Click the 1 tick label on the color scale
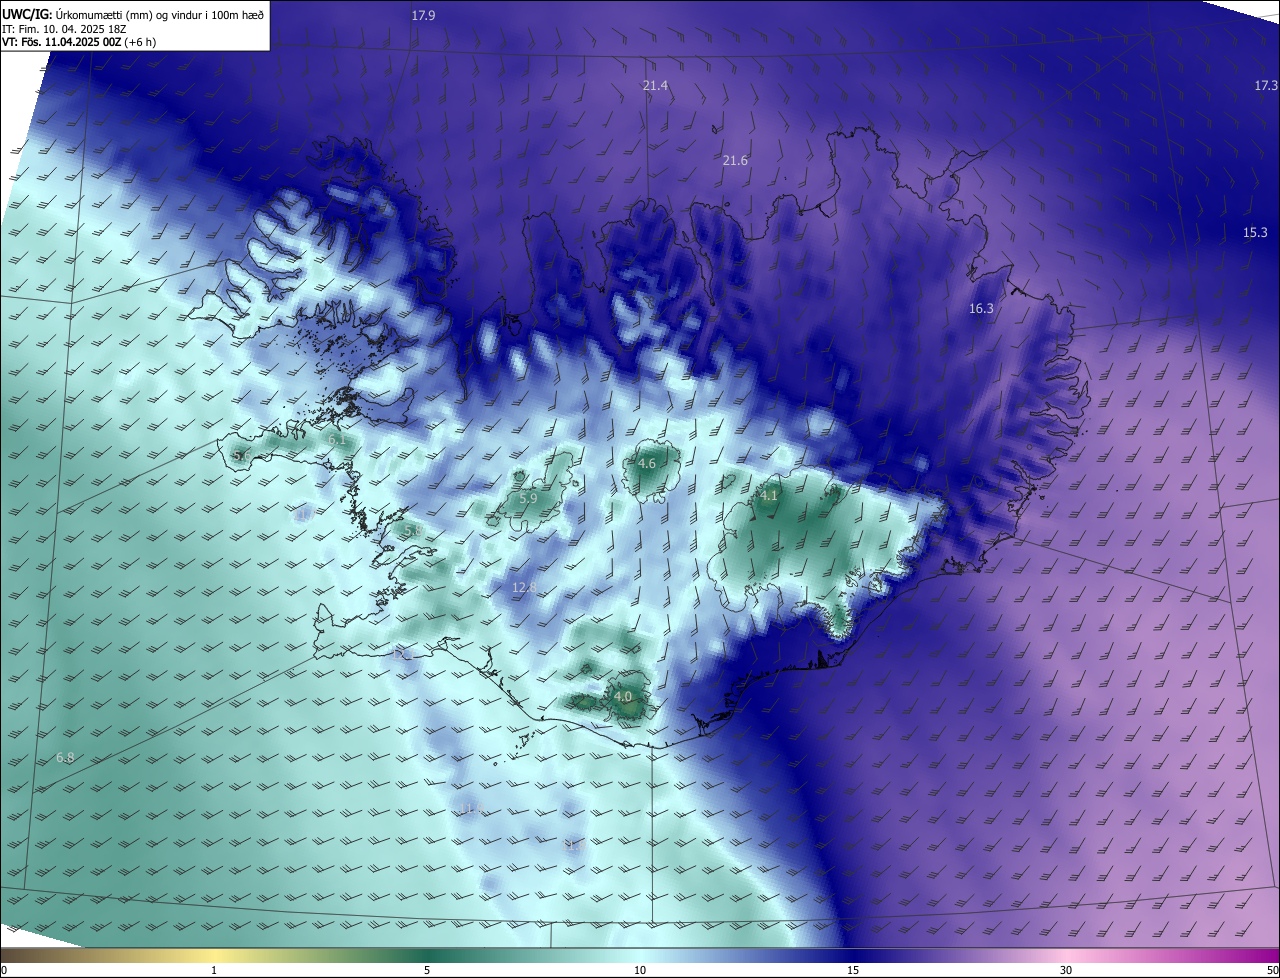This screenshot has width=1280, height=978. 214,970
